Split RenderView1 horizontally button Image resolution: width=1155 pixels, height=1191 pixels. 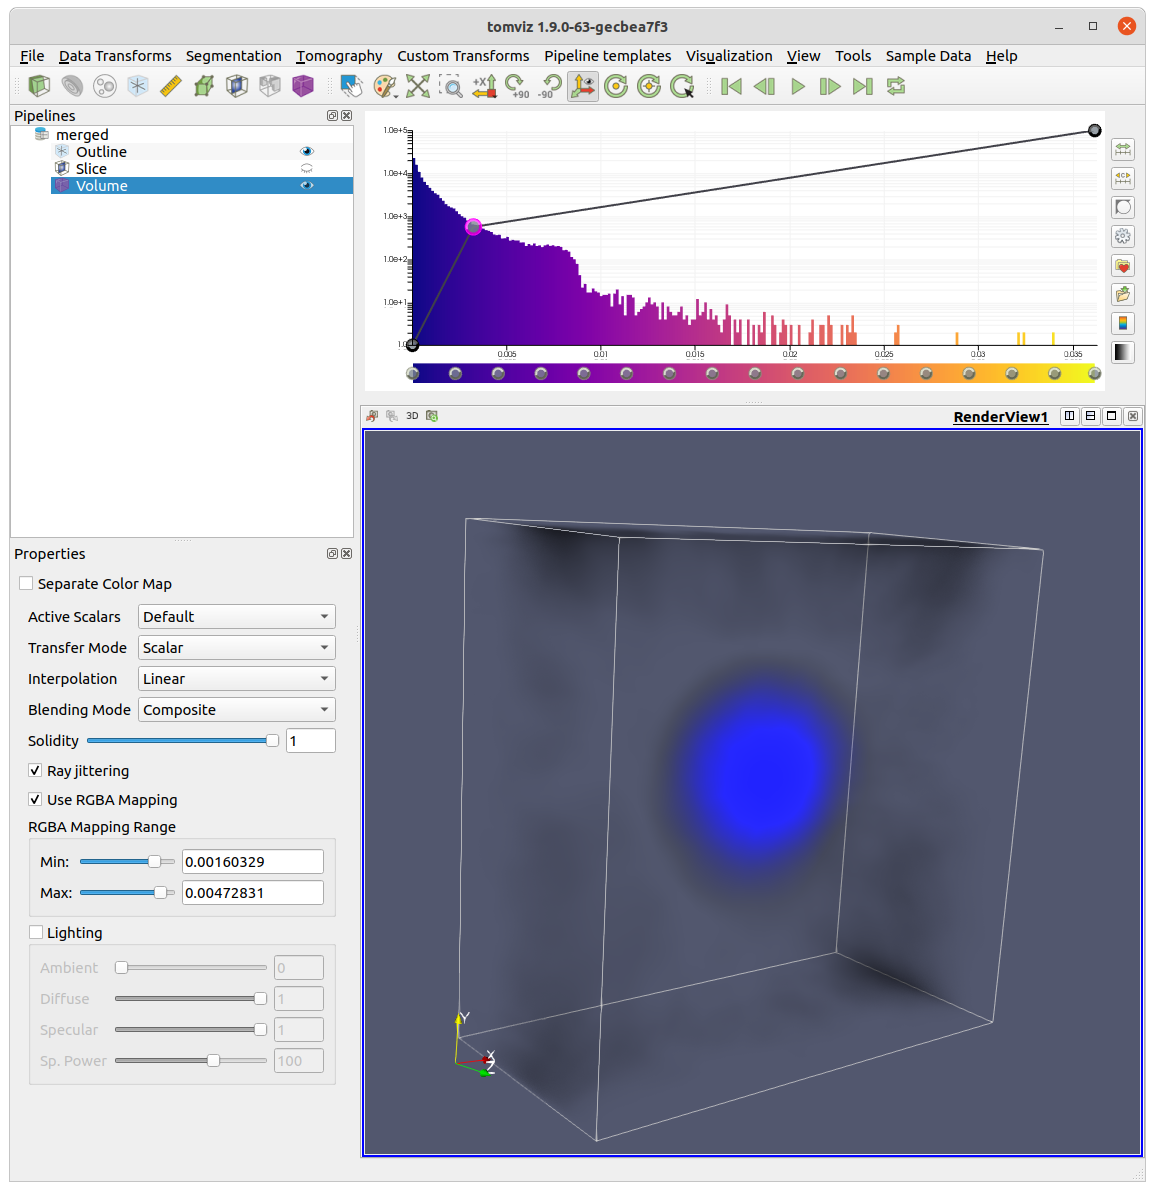(1069, 415)
